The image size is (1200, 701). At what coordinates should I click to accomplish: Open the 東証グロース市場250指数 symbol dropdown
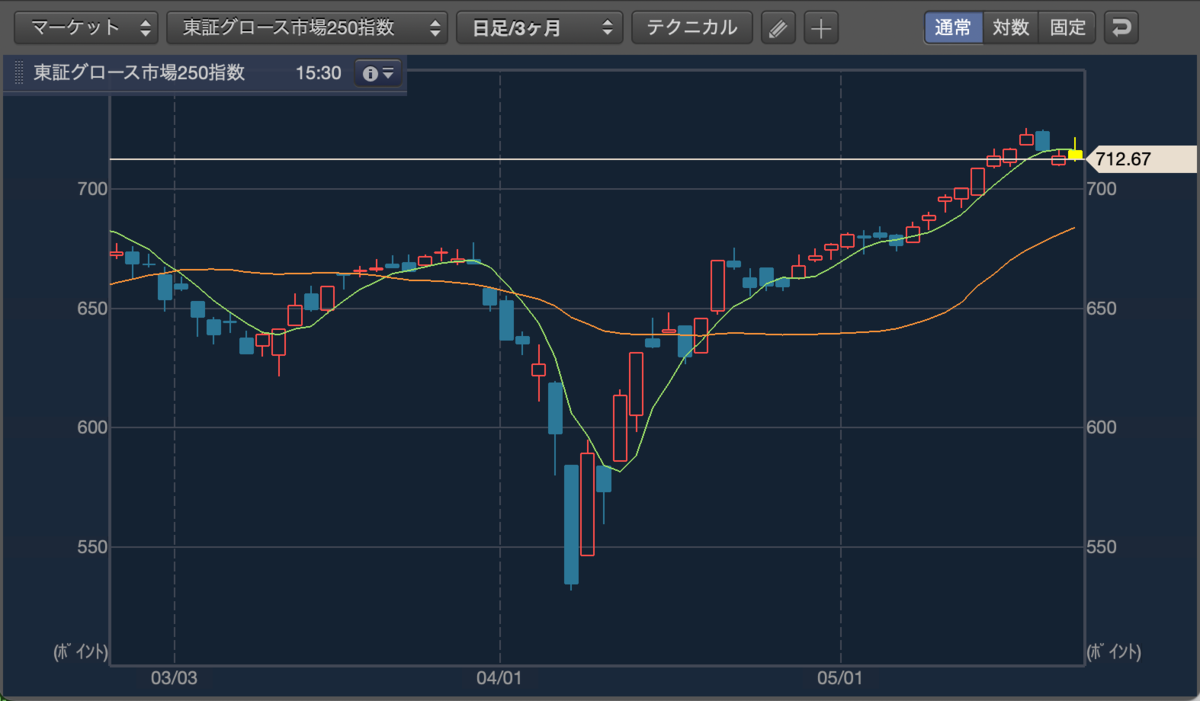(307, 28)
